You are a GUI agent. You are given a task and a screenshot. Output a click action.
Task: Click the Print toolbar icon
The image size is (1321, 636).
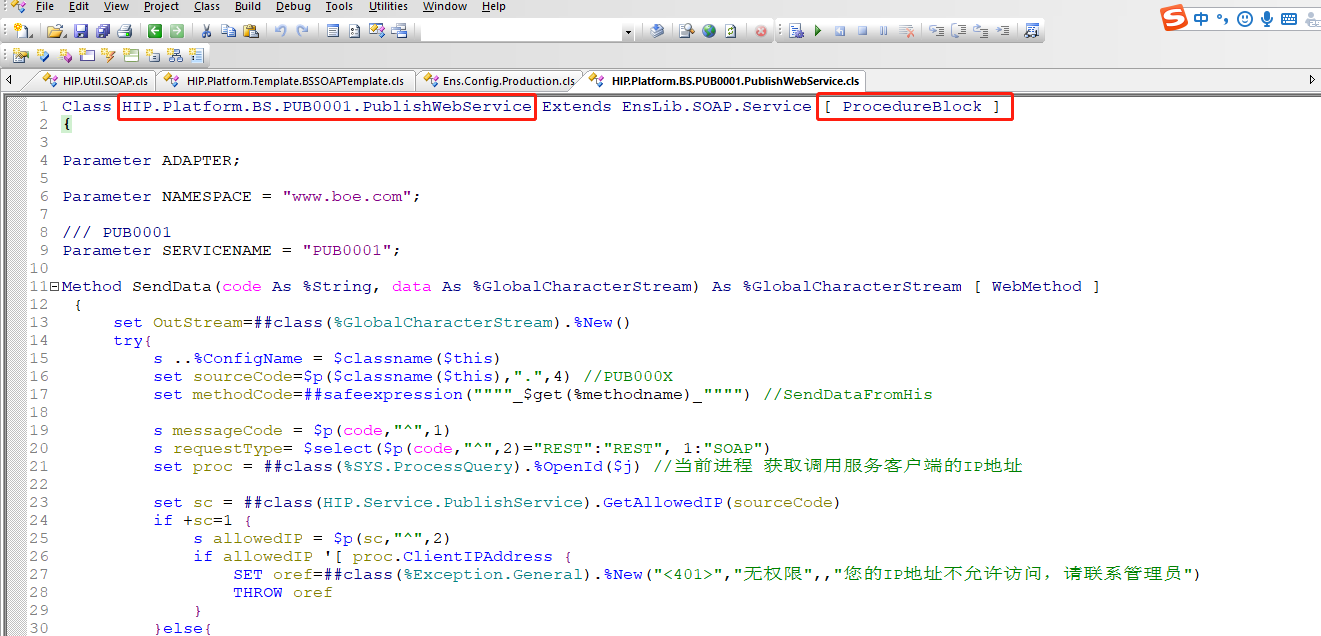tap(123, 31)
